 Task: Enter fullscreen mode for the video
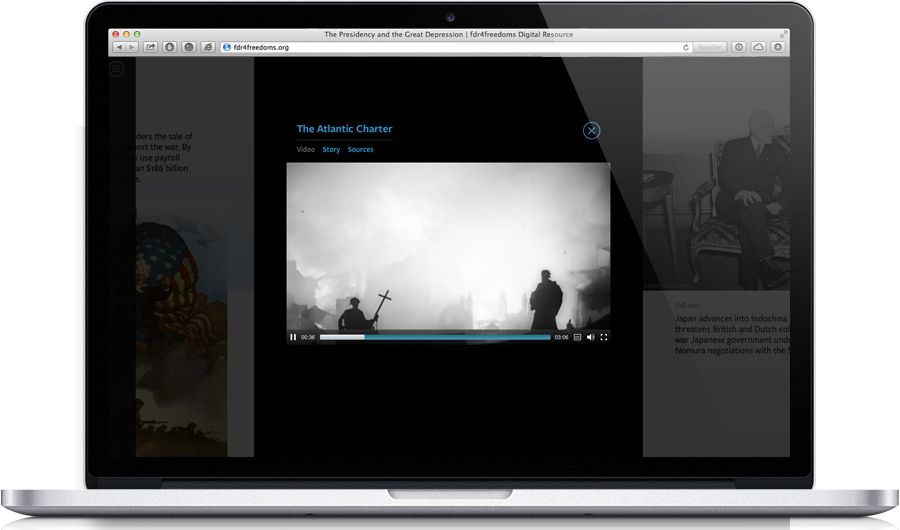[604, 337]
